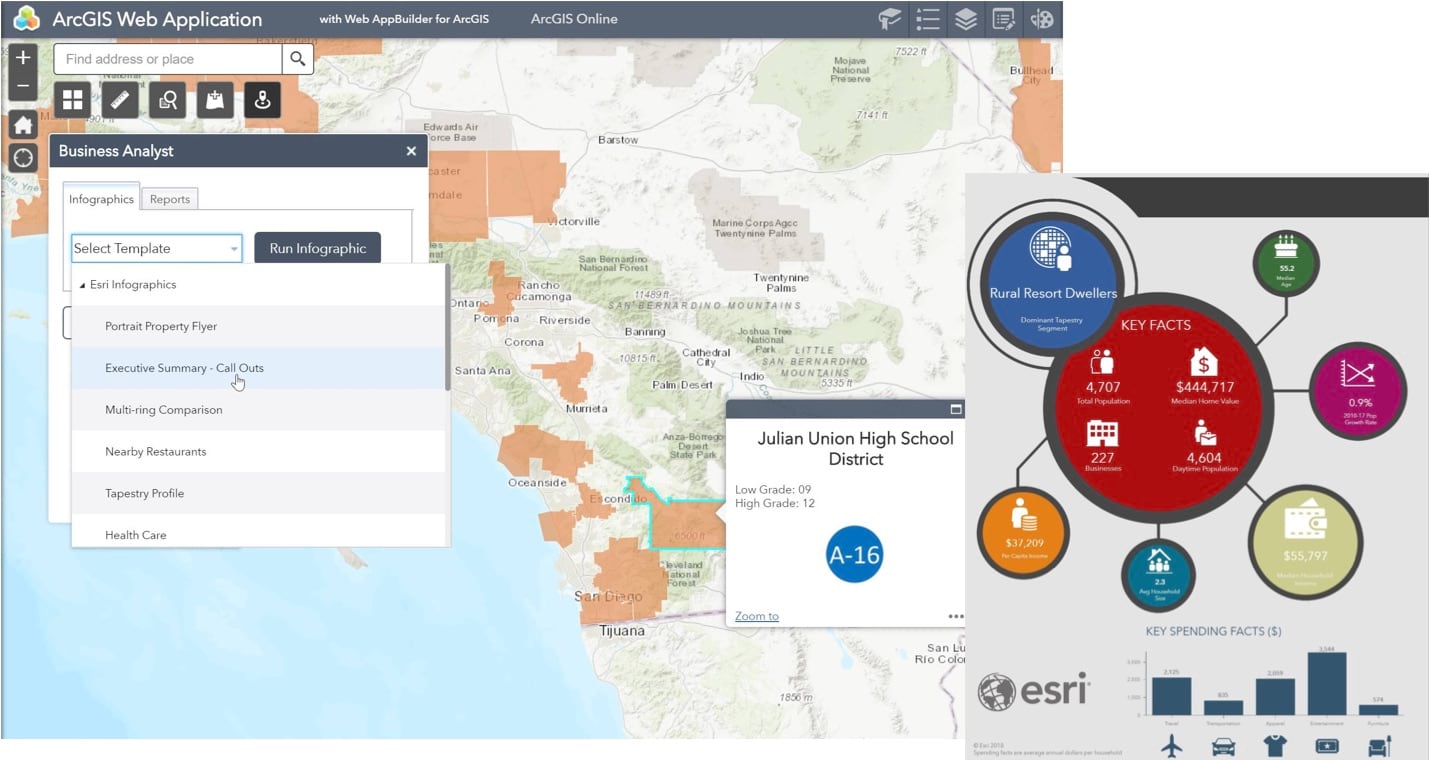The height and width of the screenshot is (760, 1429).
Task: Click the Home default extent icon
Action: click(x=22, y=124)
